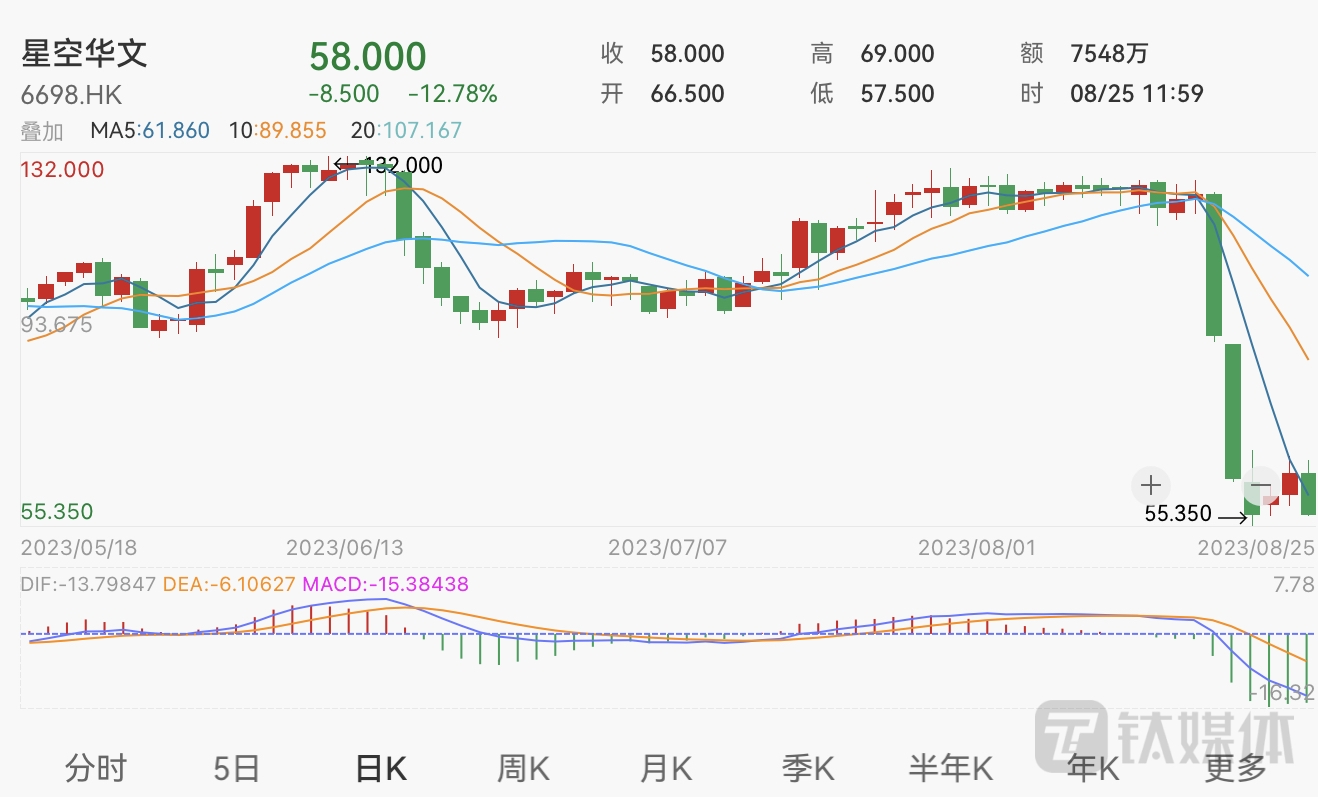Image resolution: width=1318 pixels, height=797 pixels.
Task: Click the MACD scale value 7.78
Action: (x=1292, y=584)
